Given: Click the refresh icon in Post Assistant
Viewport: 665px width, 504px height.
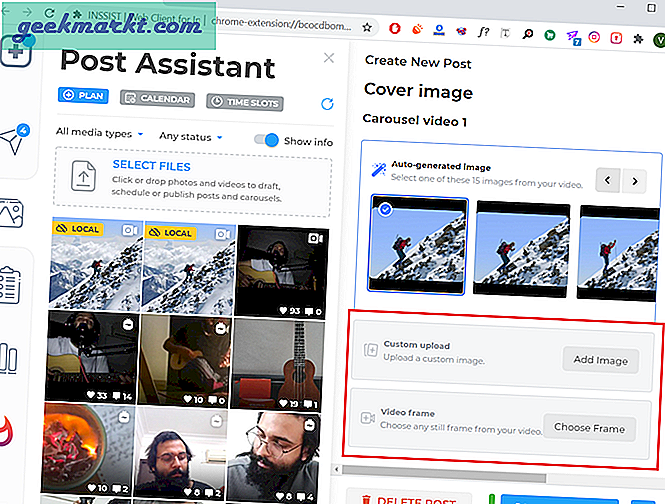Looking at the screenshot, I should [327, 103].
